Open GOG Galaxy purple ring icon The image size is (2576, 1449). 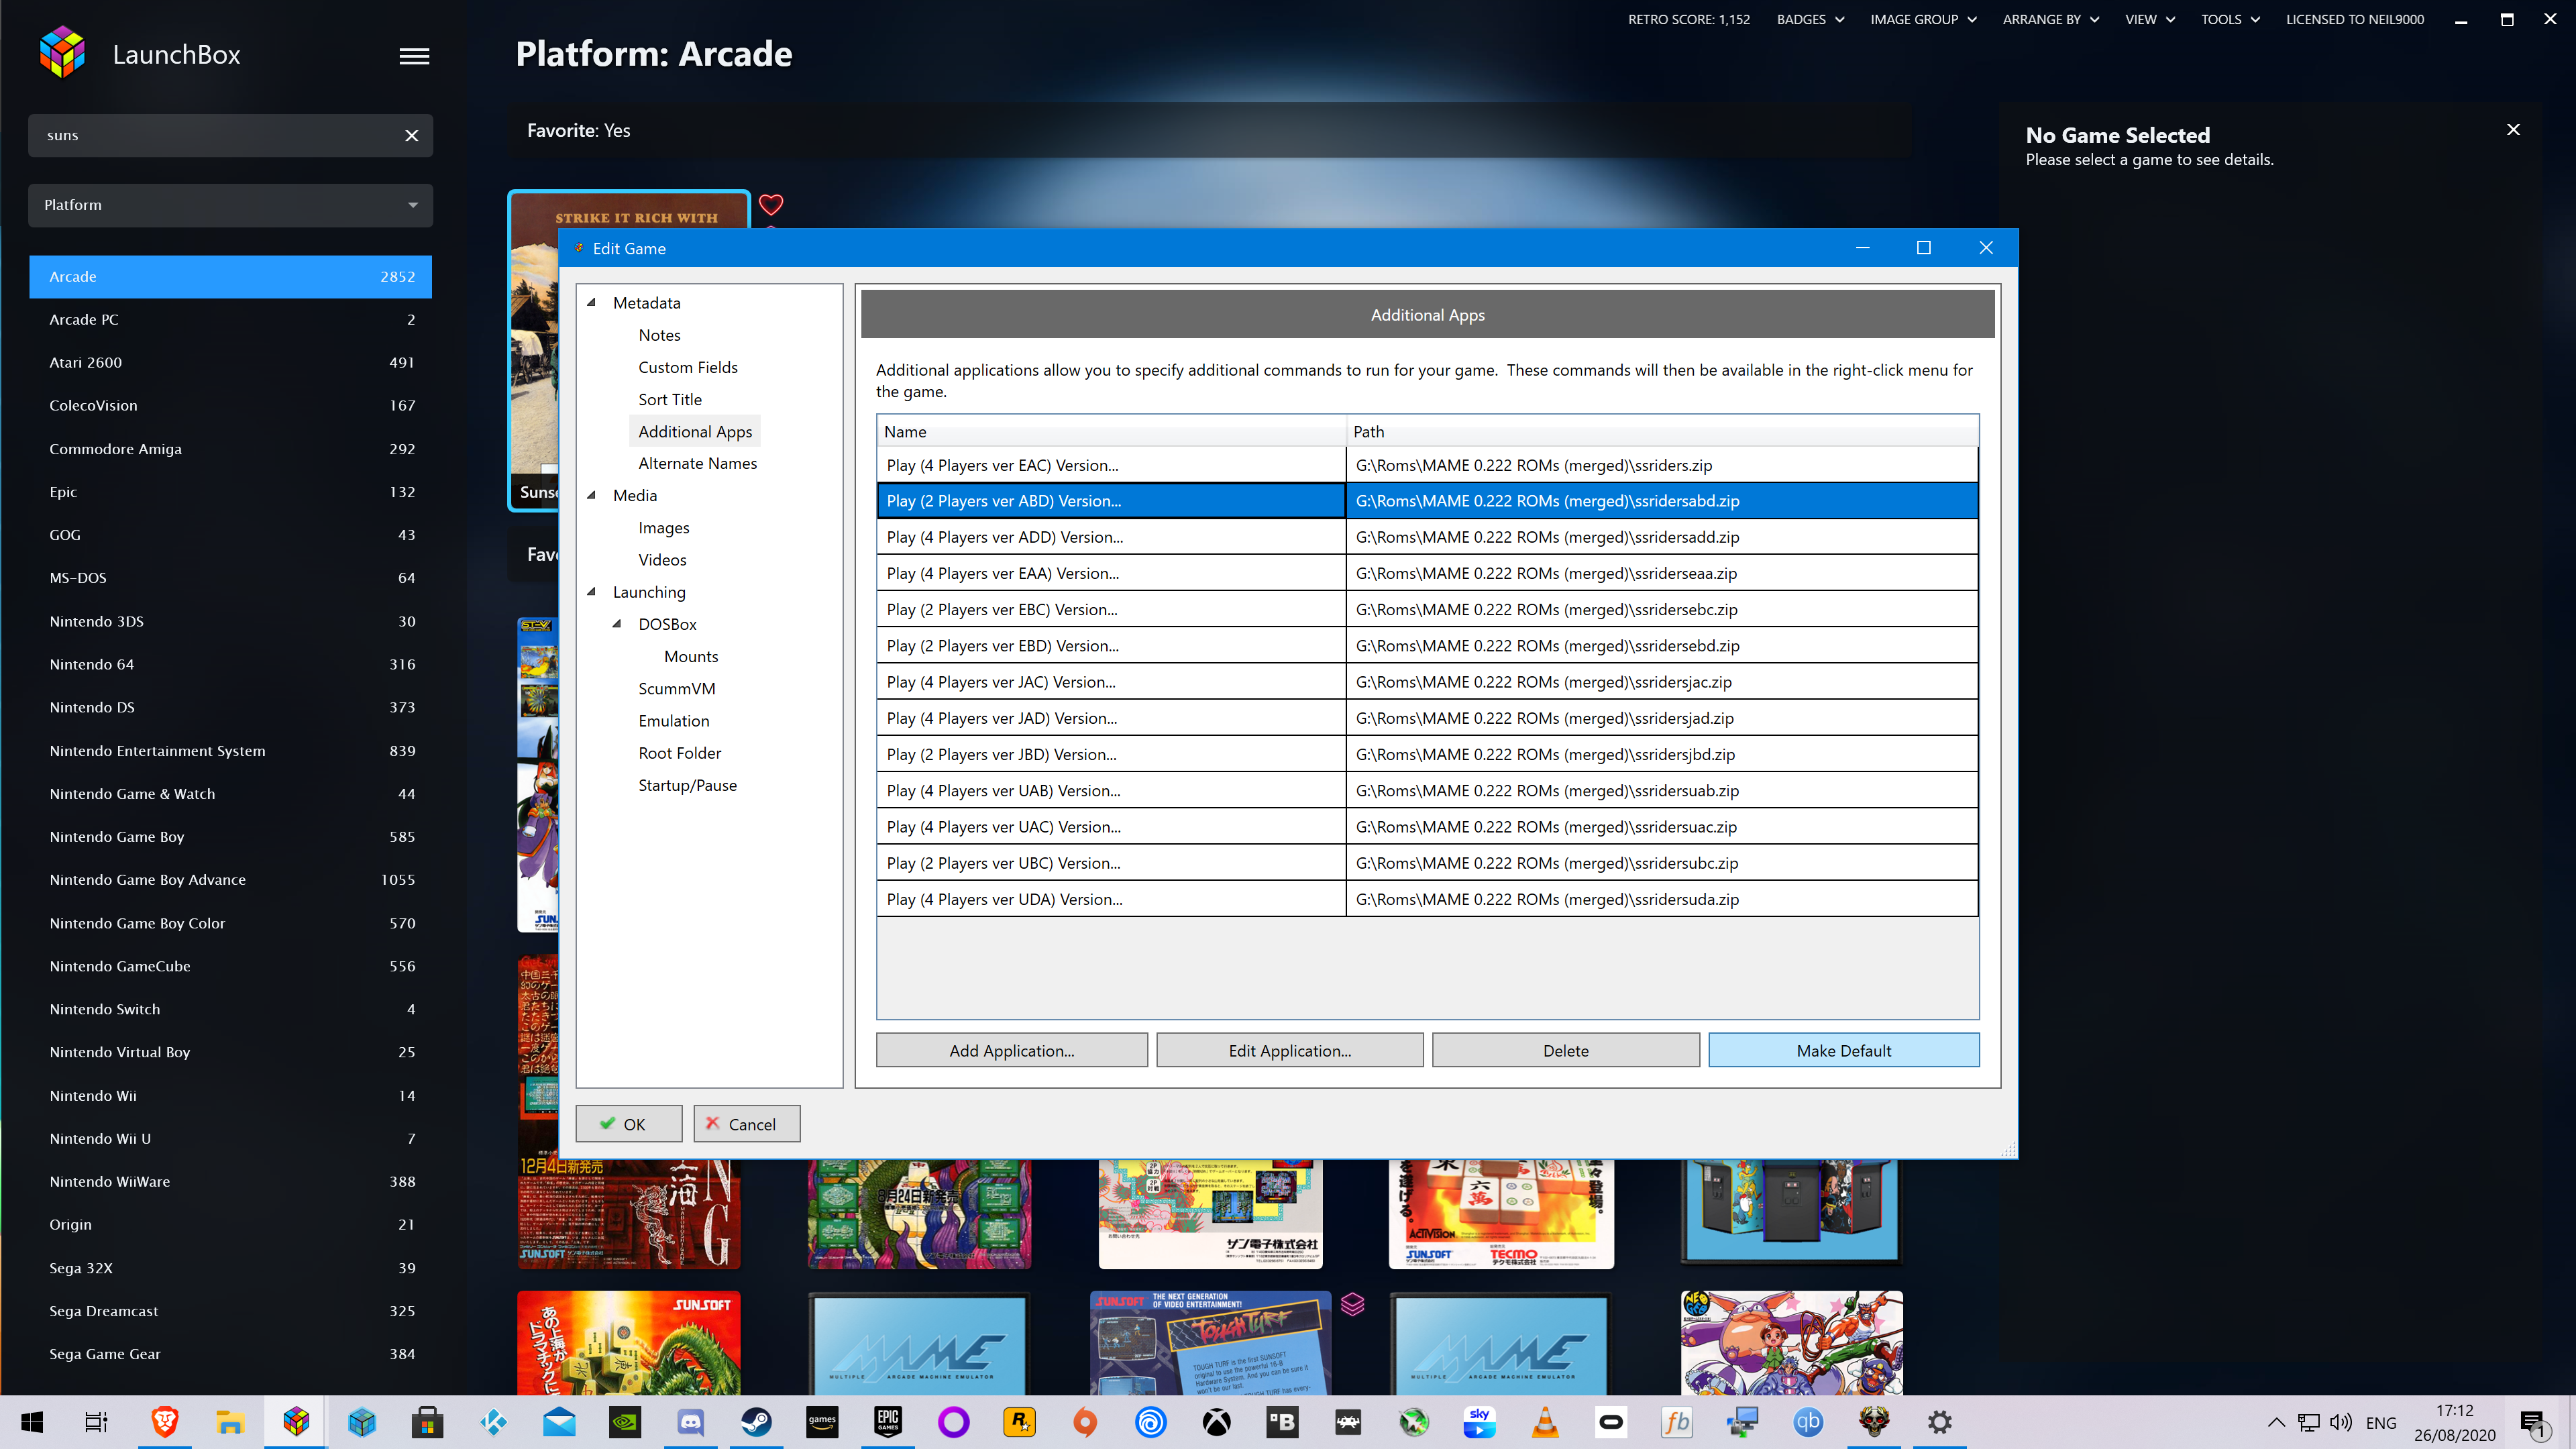pyautogui.click(x=953, y=1421)
